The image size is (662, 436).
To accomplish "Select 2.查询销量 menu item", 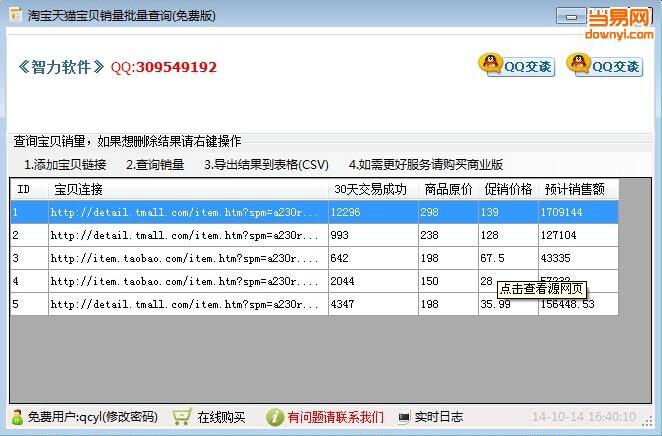I will point(155,165).
